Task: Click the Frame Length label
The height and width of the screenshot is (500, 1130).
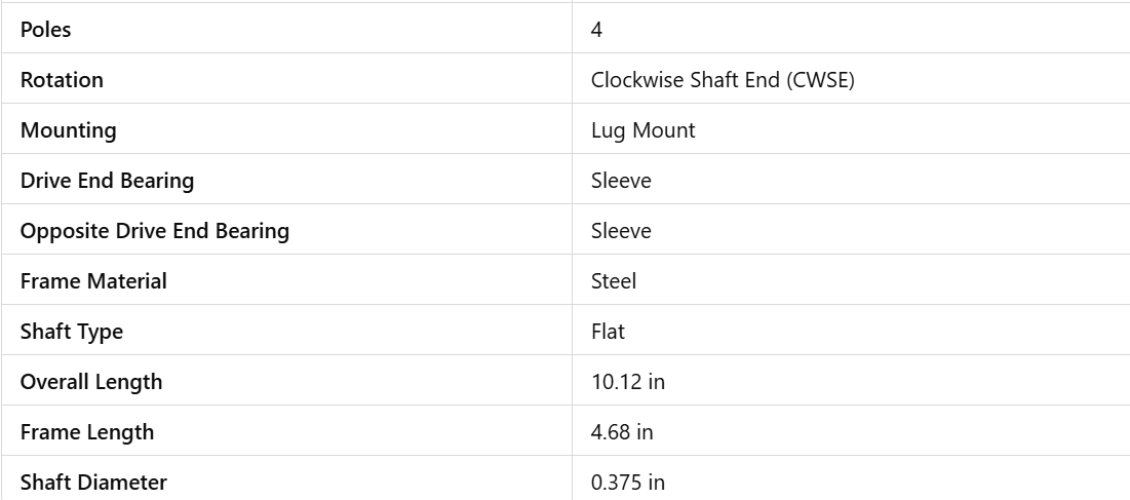Action: pos(85,433)
